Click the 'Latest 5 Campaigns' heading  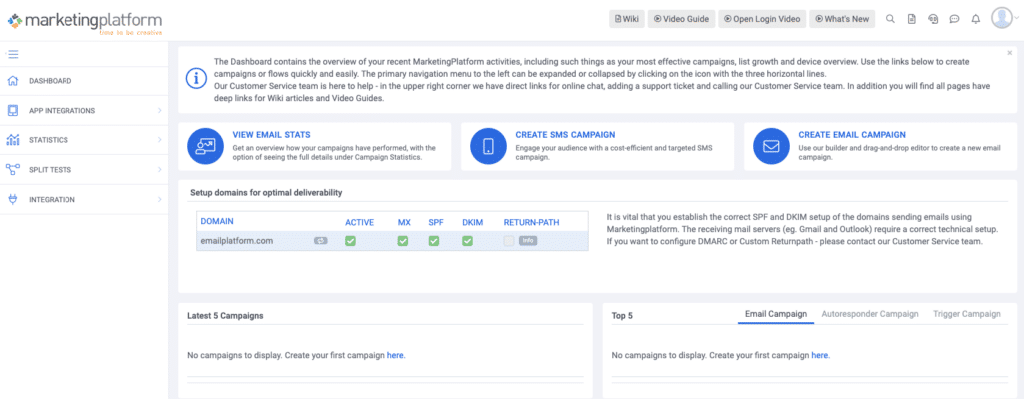(225, 315)
